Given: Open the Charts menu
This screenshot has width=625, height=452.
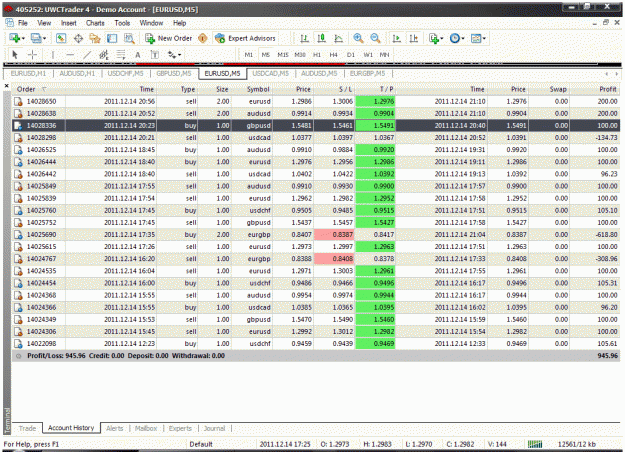Looking at the screenshot, I should point(95,23).
